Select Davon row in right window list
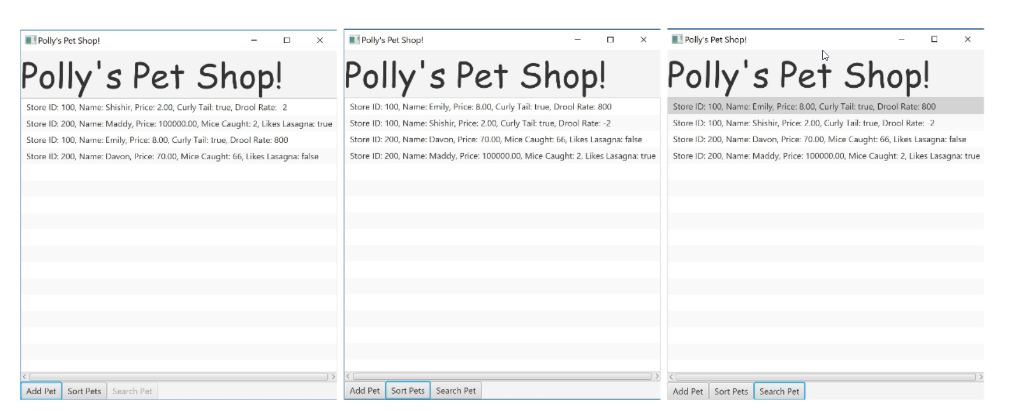 825,139
